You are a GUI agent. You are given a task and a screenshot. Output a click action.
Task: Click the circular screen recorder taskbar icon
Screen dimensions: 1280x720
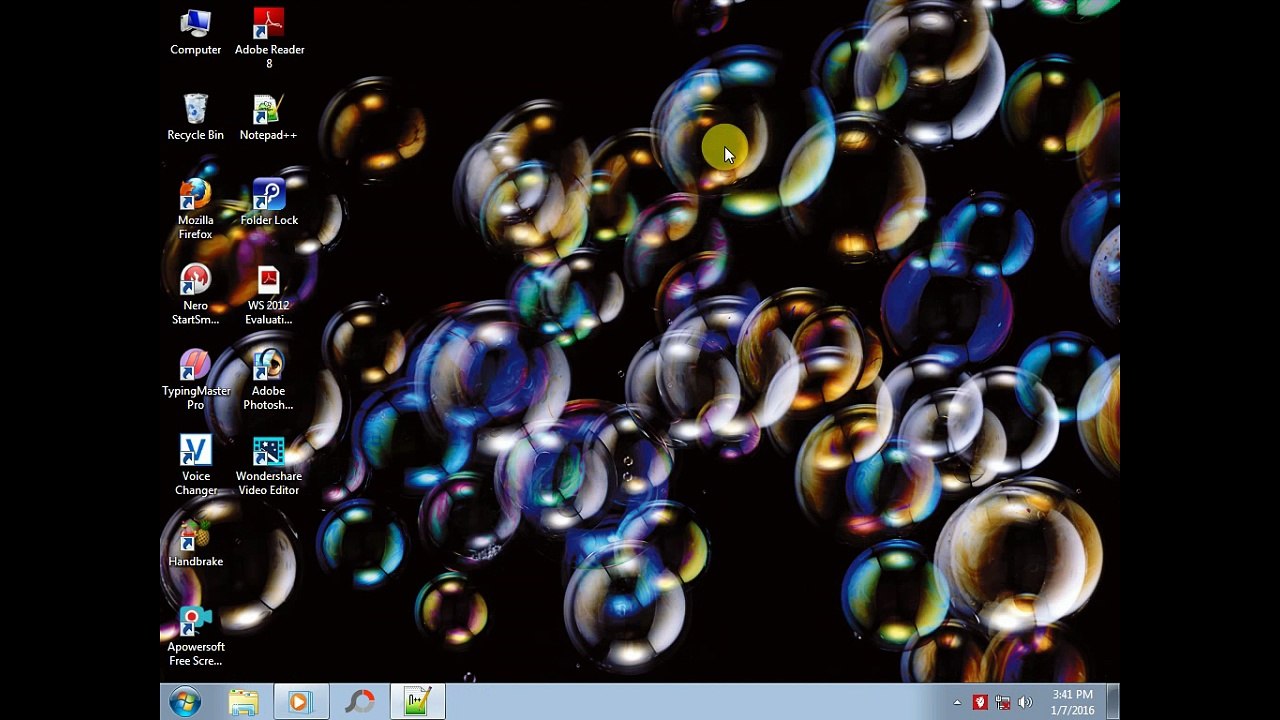359,702
